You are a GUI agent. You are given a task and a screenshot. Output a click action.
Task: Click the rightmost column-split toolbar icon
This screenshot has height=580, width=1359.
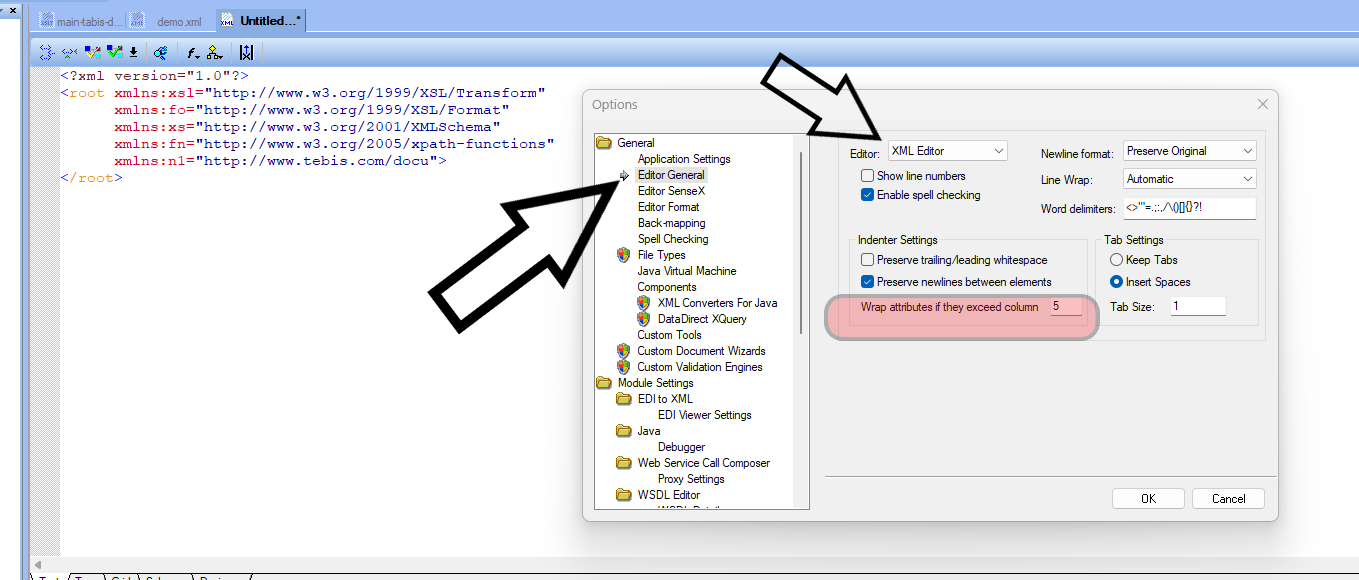click(x=246, y=53)
